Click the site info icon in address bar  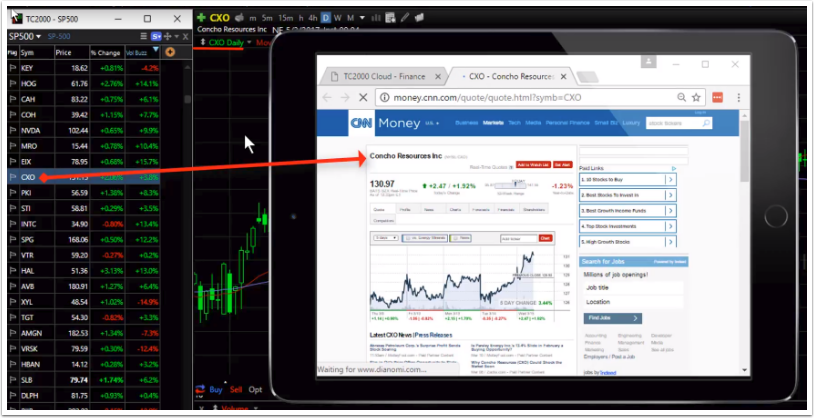[x=384, y=97]
